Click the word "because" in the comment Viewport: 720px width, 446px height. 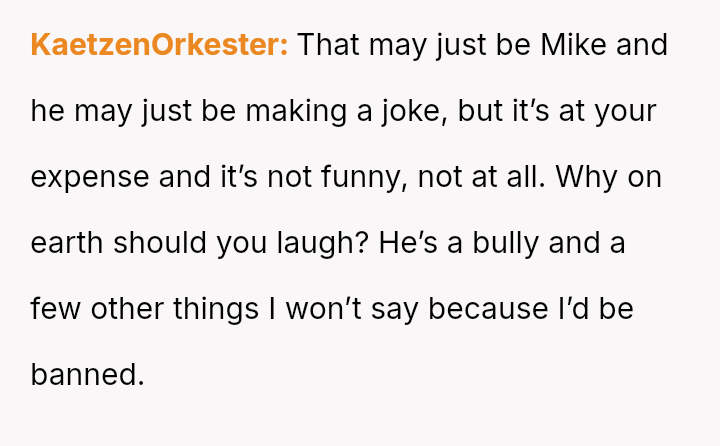[487, 309]
